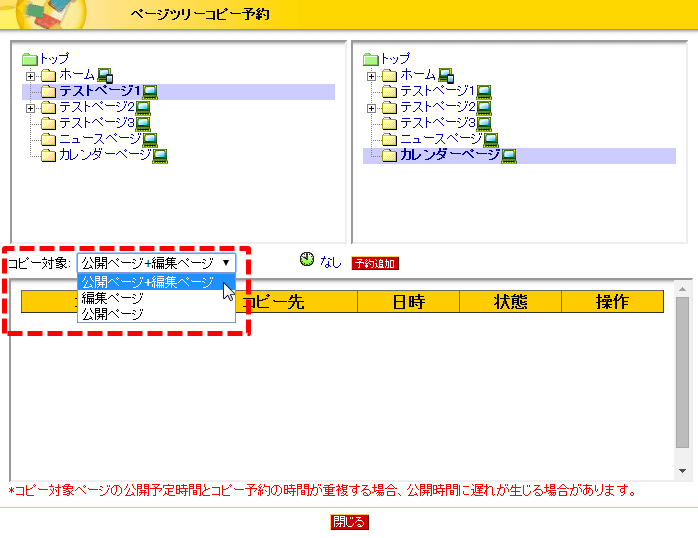698x538 pixels.
Task: Click カレンダーページ monitor icon in right tree
Action: (509, 156)
